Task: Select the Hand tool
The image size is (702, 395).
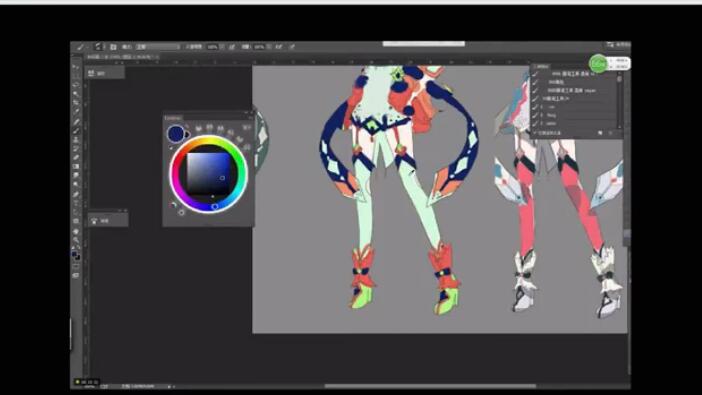Action: tap(76, 231)
